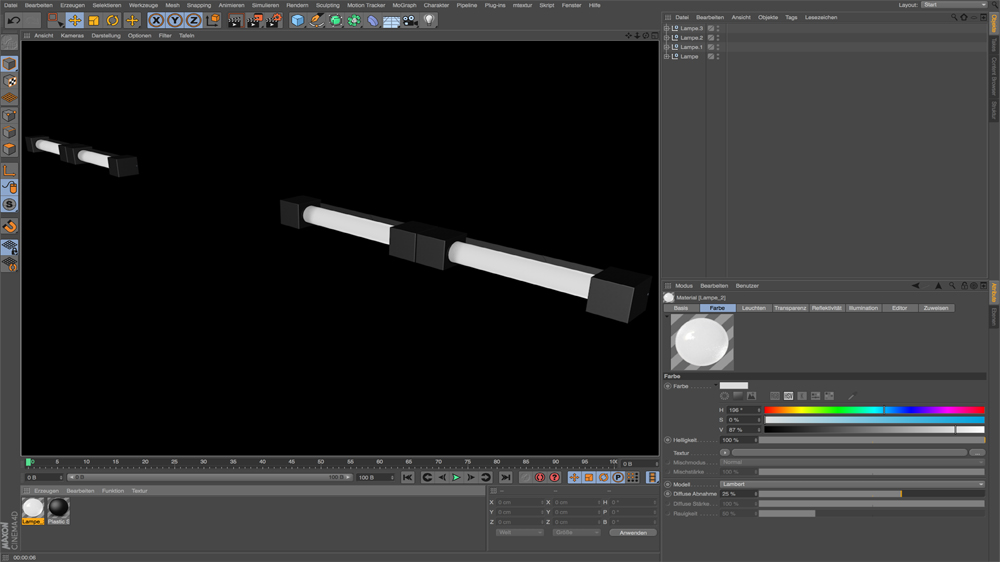Screen dimensions: 1000x562
Task: Select the Rotate tool icon
Action: pyautogui.click(x=112, y=20)
